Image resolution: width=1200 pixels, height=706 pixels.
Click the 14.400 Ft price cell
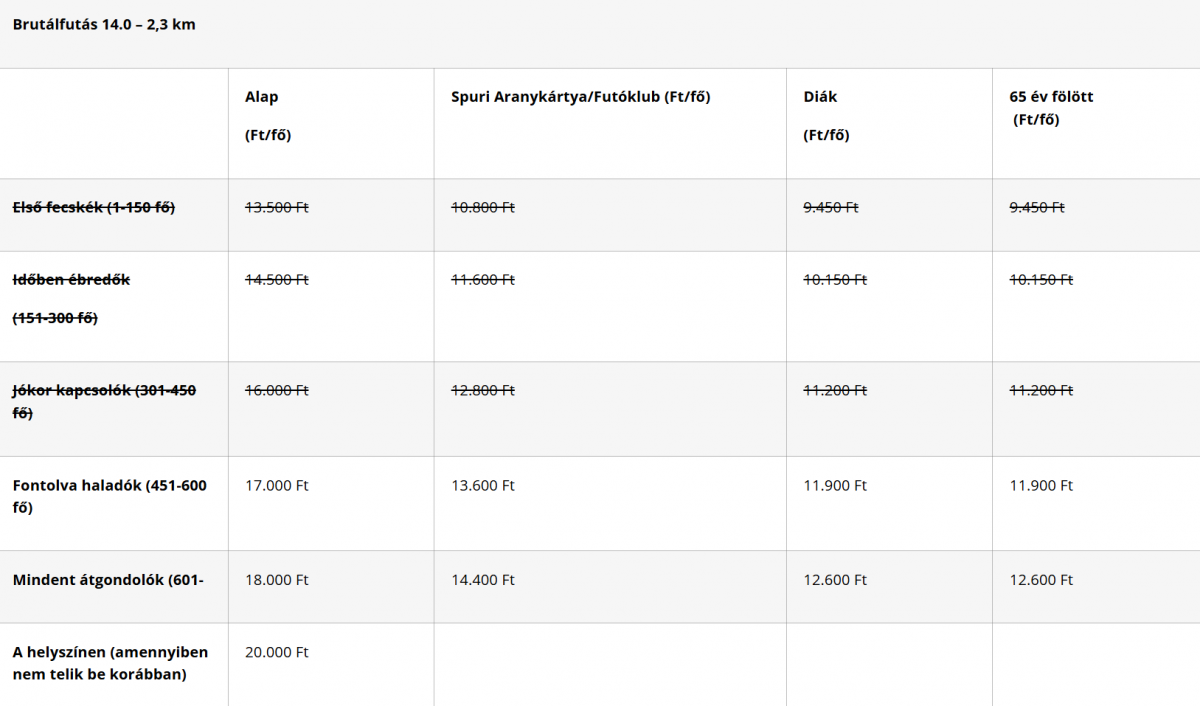(x=483, y=580)
